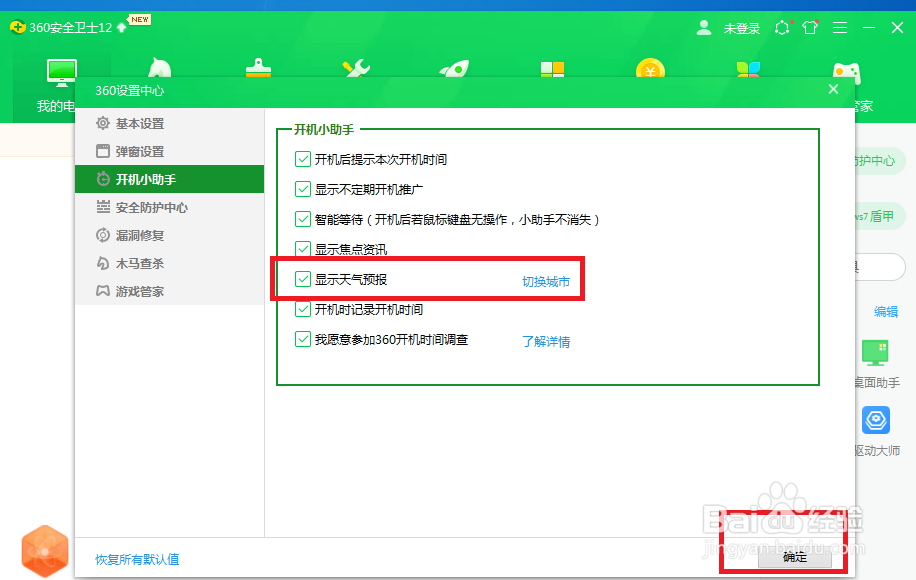The image size is (916, 580).
Task: Open software manager colored tiles icon
Action: coord(748,69)
